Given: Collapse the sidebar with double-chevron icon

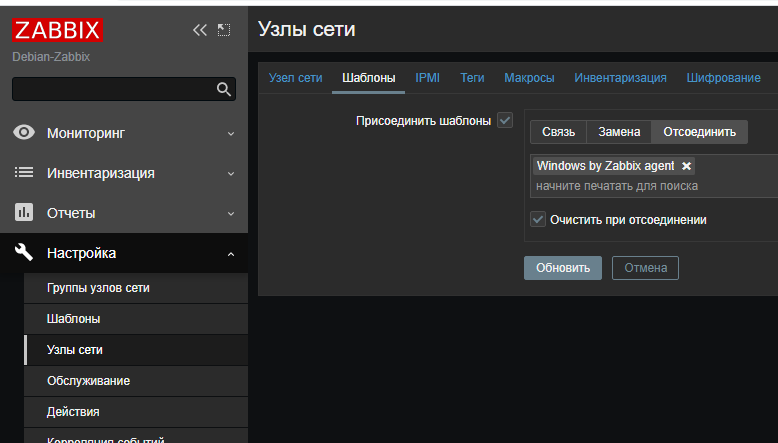Looking at the screenshot, I should click(x=200, y=30).
